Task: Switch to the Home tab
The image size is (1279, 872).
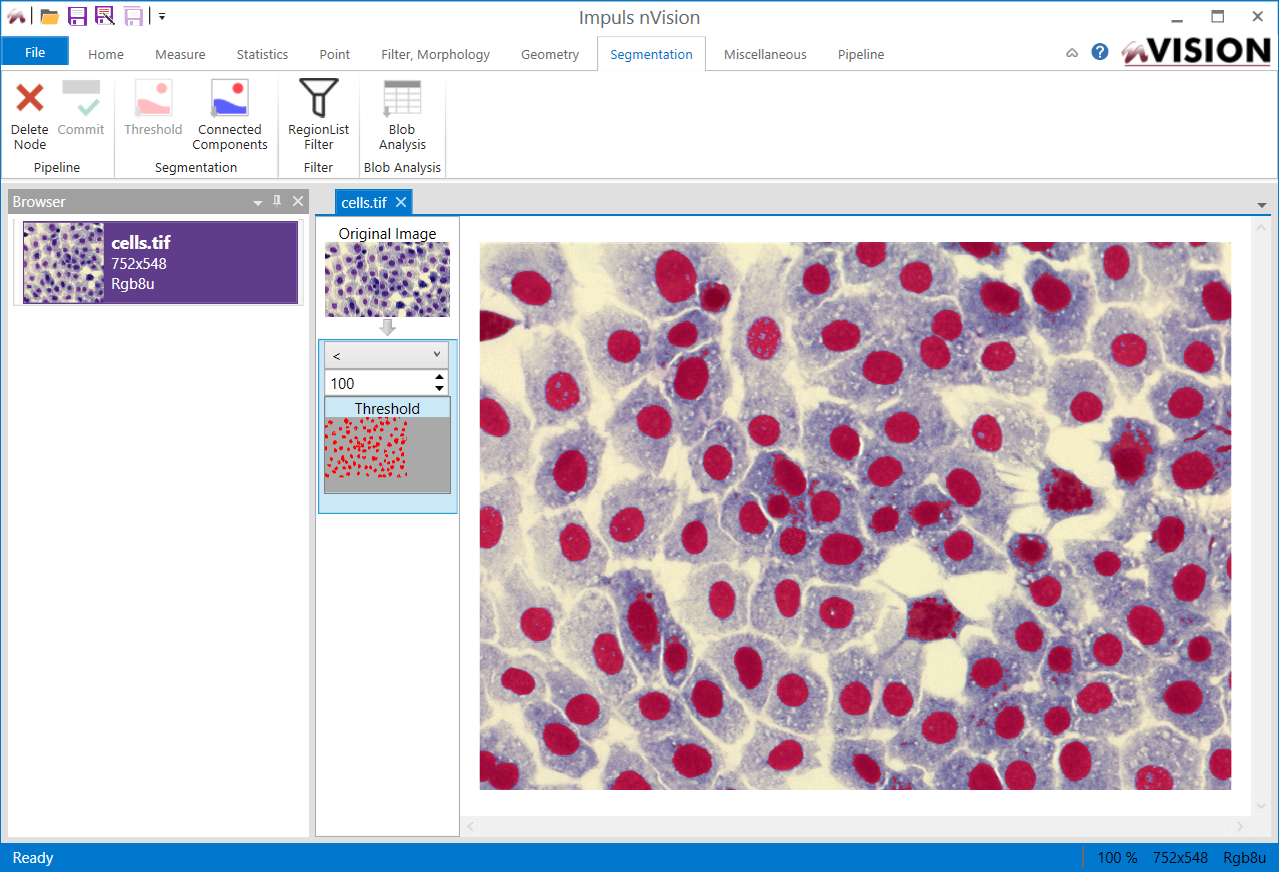Action: [106, 54]
